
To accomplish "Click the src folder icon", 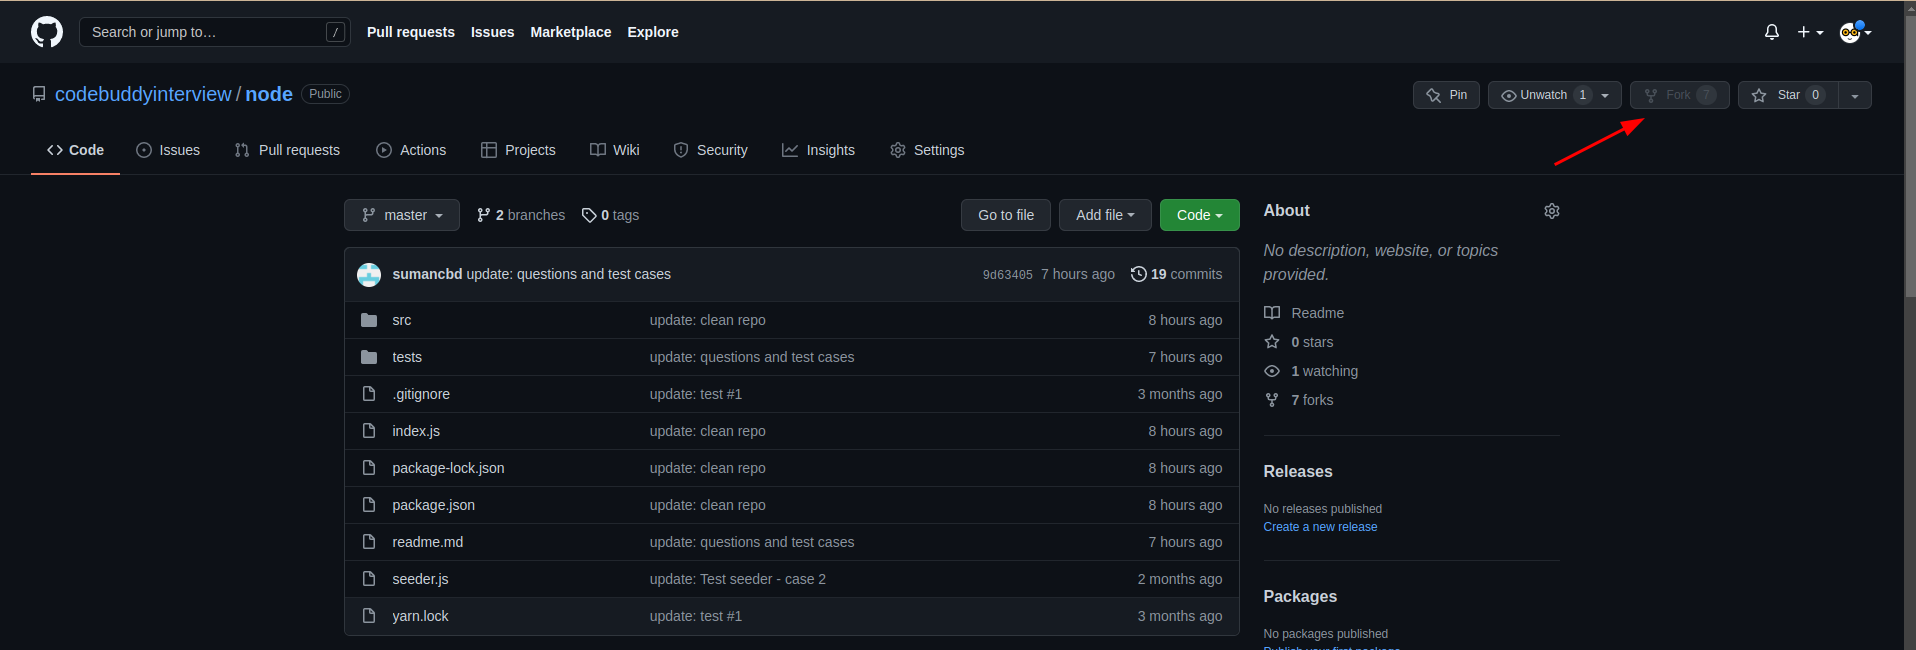I will (369, 320).
